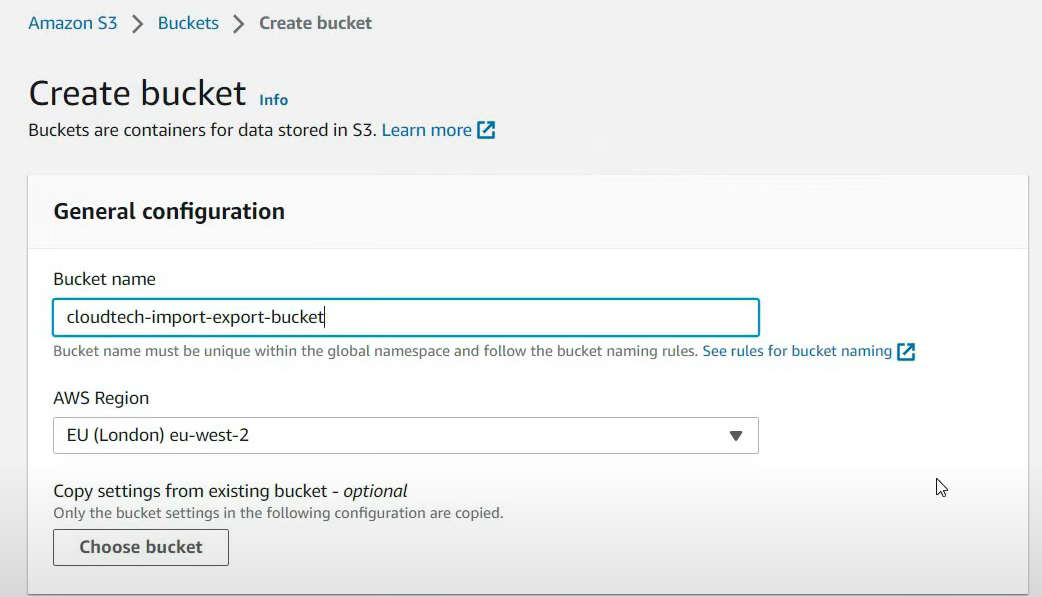This screenshot has width=1042, height=597.
Task: Click external icon after bucket naming rules
Action: click(906, 352)
